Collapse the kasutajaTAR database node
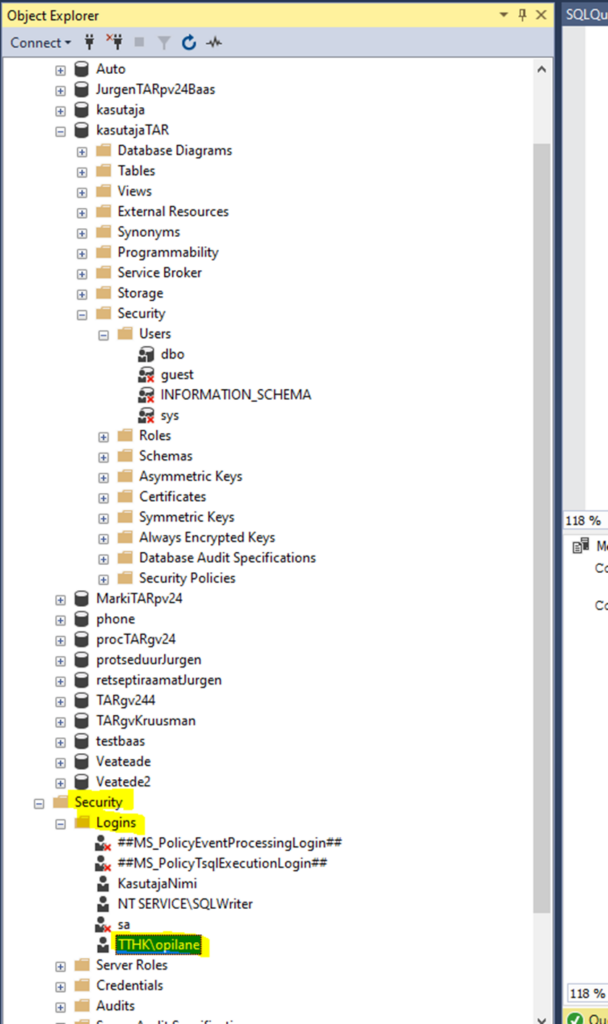Viewport: 608px width, 1024px height. [x=60, y=130]
